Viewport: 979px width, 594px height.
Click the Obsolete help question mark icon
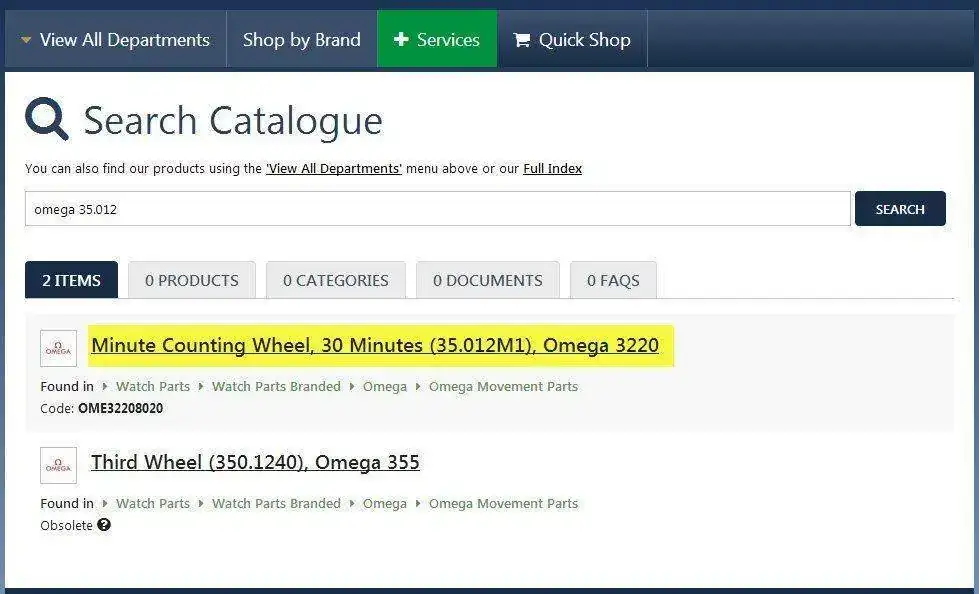[x=104, y=525]
